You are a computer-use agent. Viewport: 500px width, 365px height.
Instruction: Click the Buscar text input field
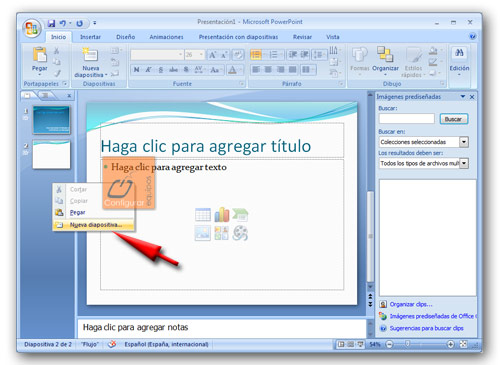(x=407, y=119)
